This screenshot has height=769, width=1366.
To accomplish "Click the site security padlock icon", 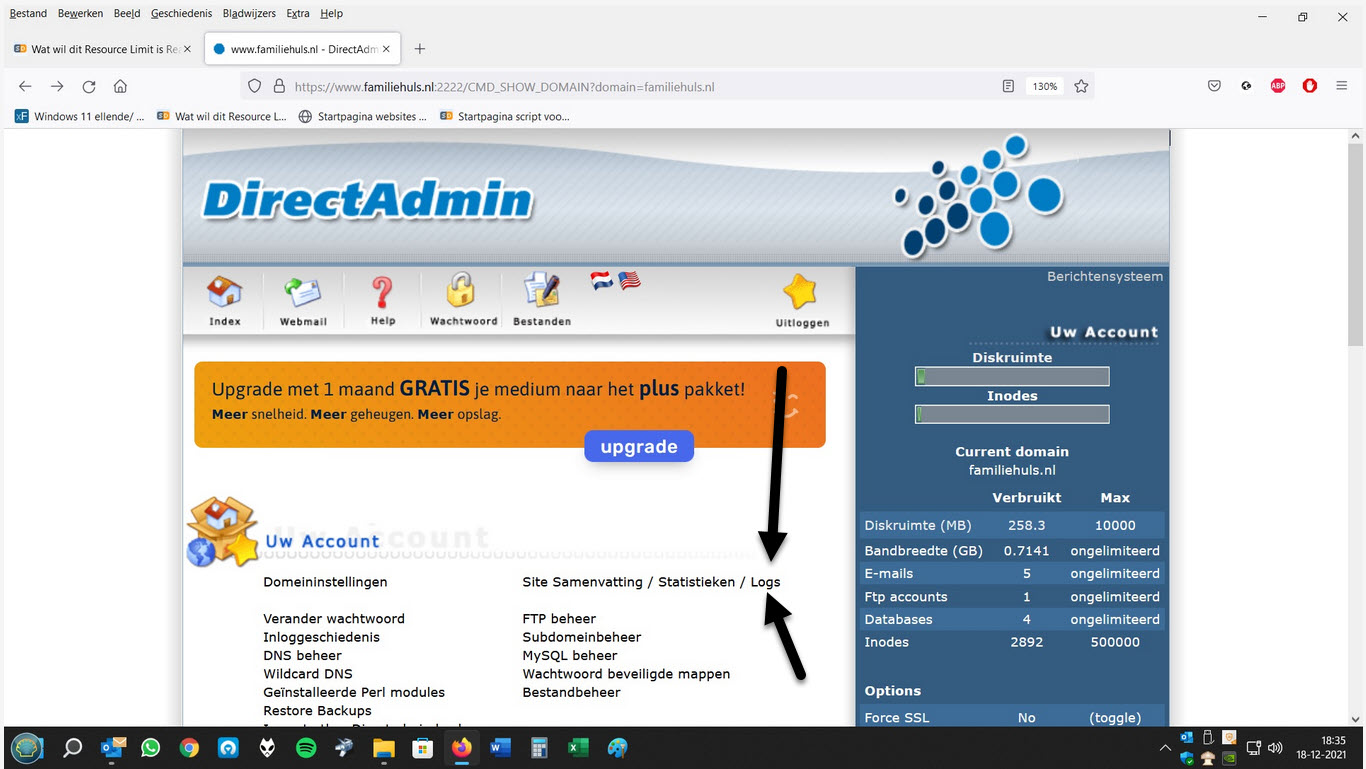I will click(279, 86).
